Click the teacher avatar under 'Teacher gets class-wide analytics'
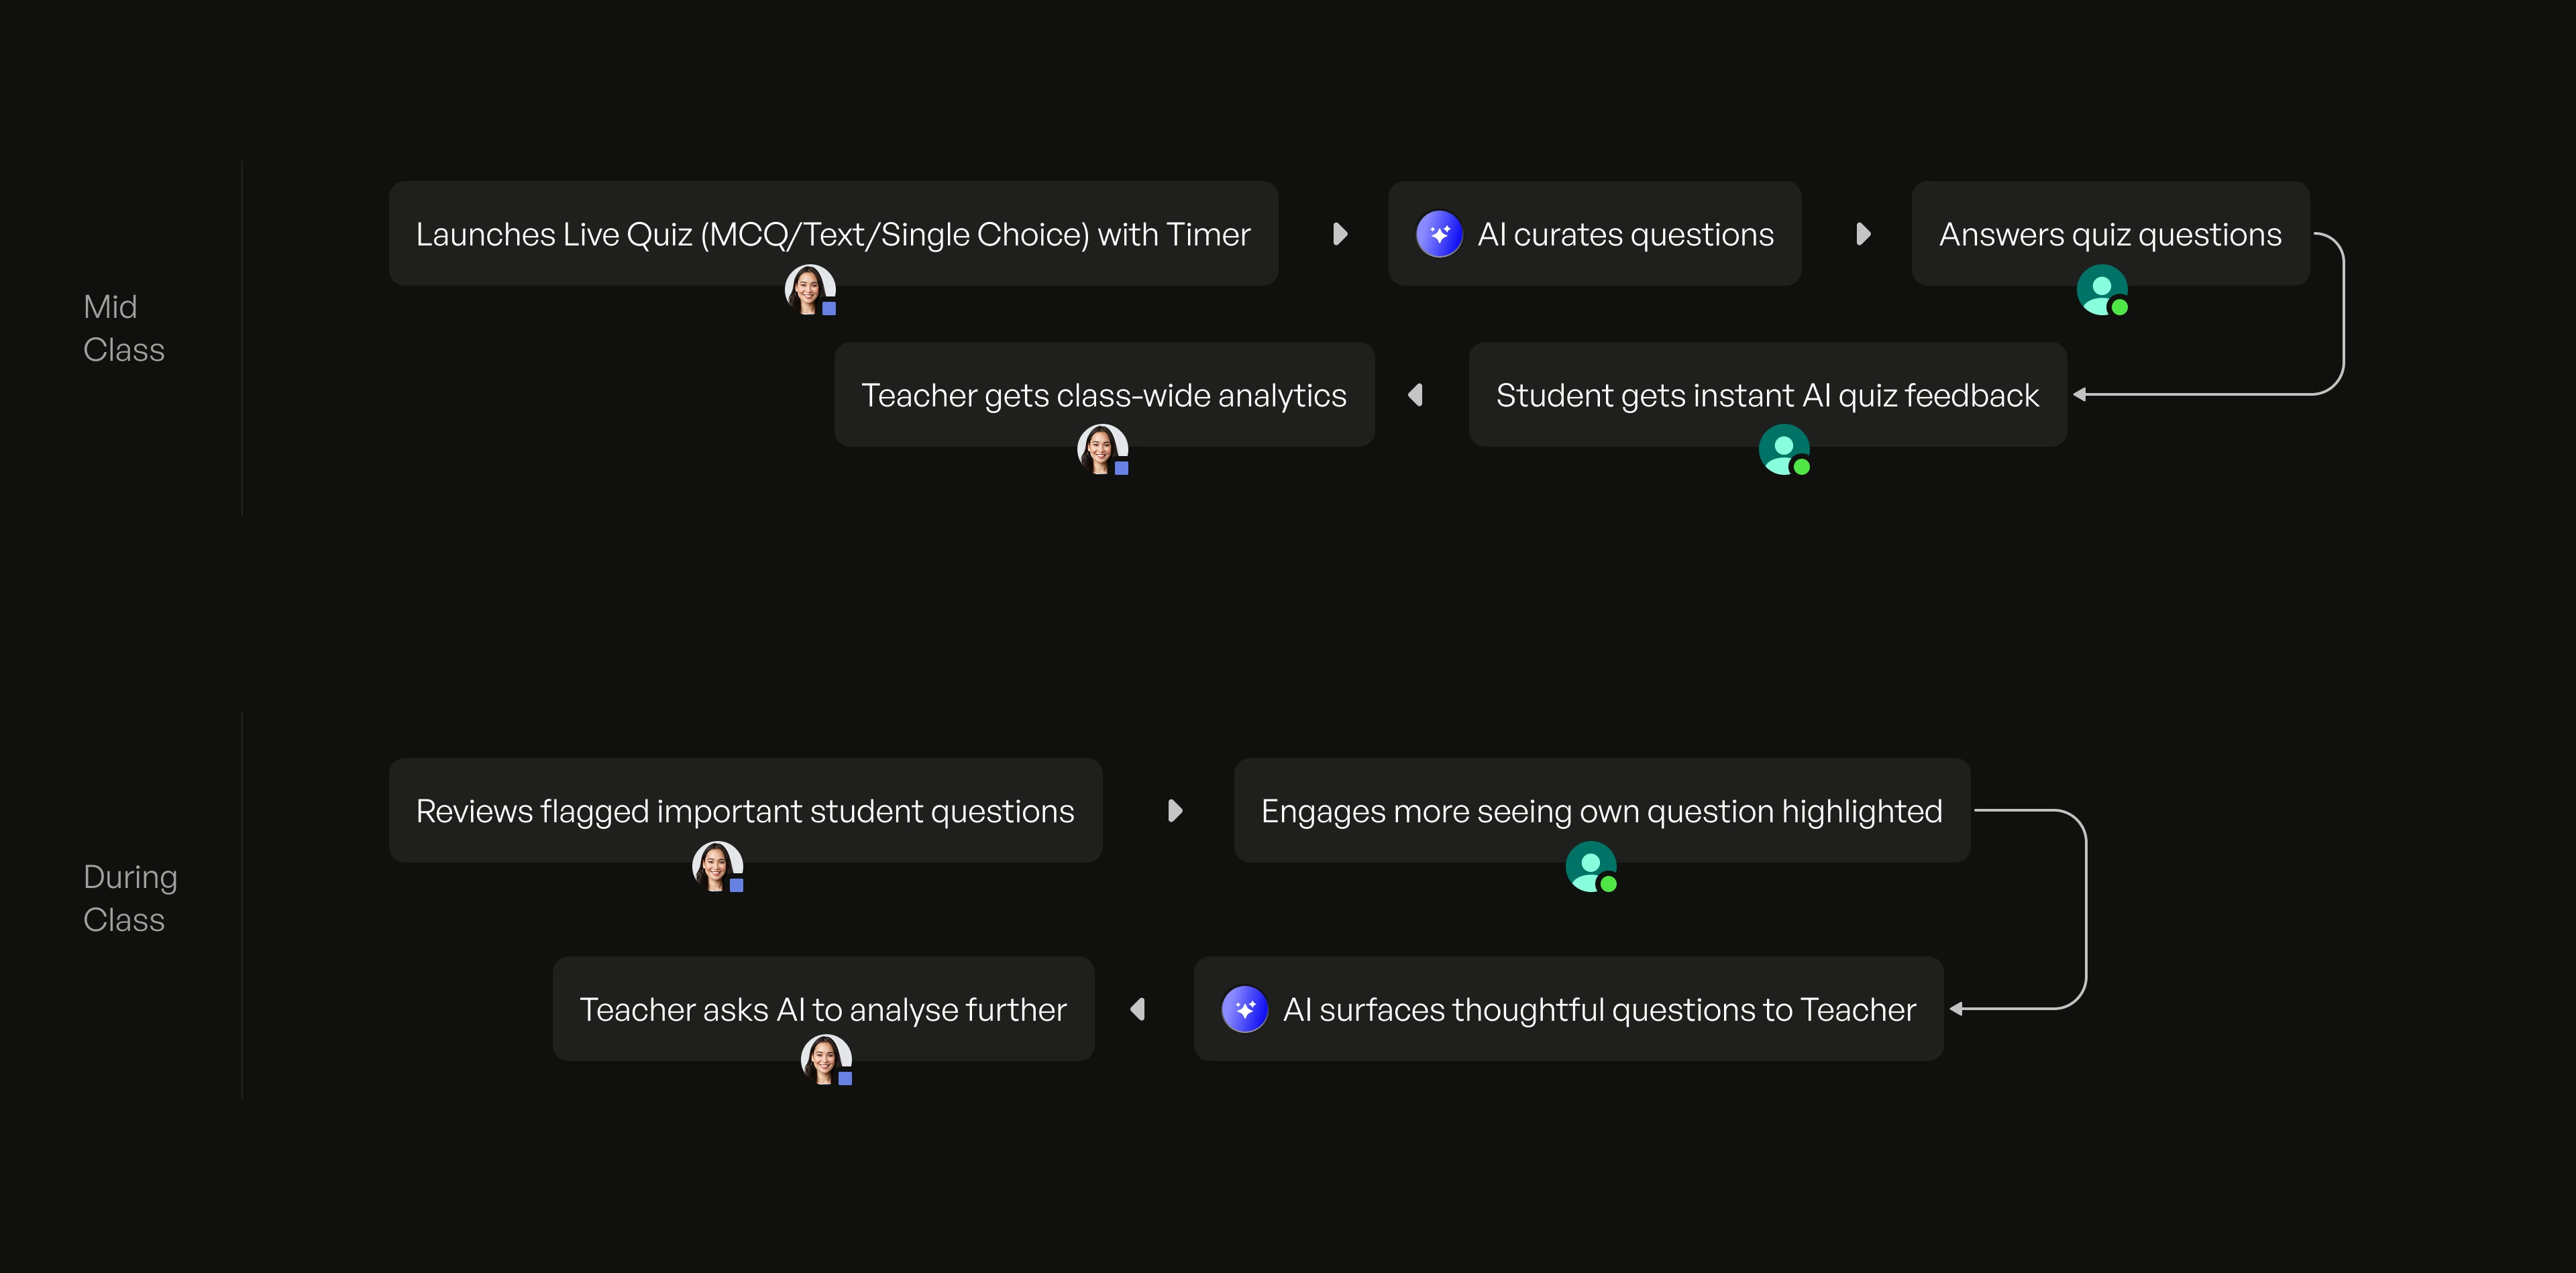 click(x=1102, y=449)
